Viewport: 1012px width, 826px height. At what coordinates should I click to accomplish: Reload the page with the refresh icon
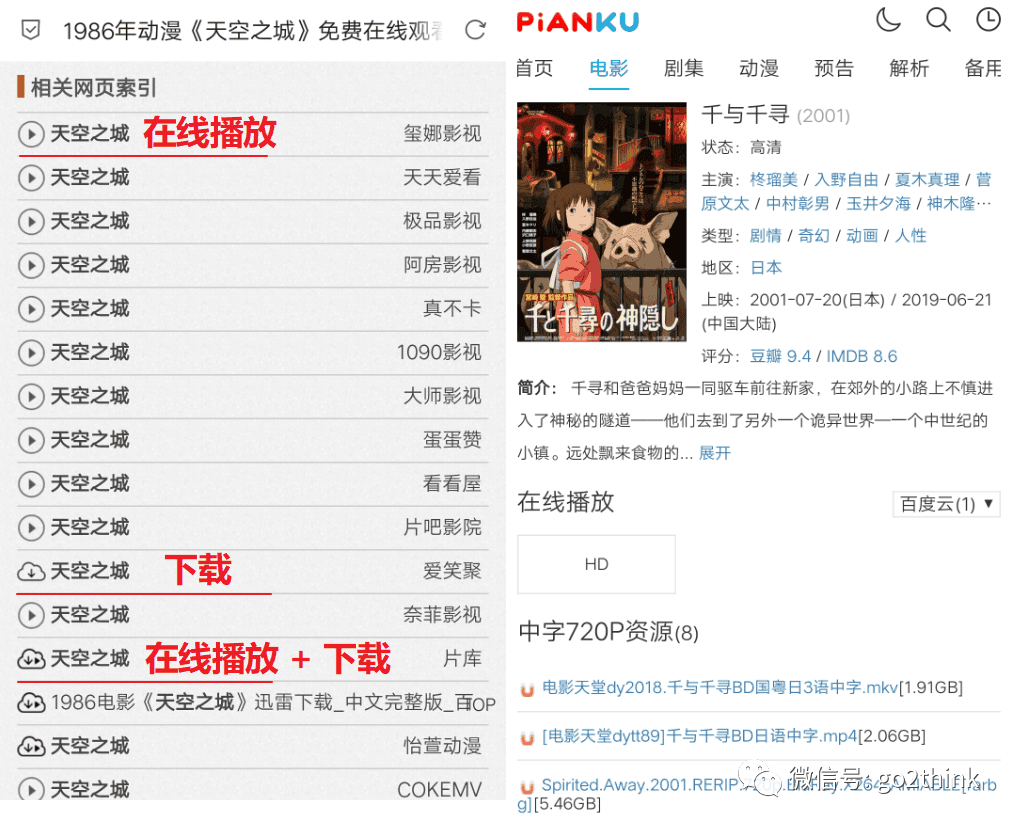click(475, 30)
